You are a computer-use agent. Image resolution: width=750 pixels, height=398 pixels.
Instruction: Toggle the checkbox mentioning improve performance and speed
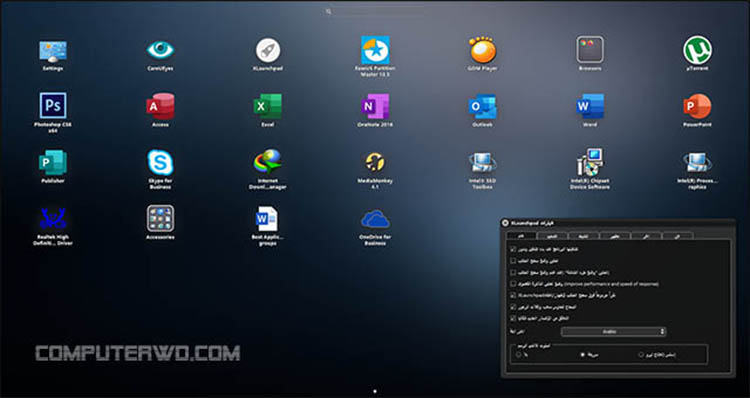click(513, 284)
